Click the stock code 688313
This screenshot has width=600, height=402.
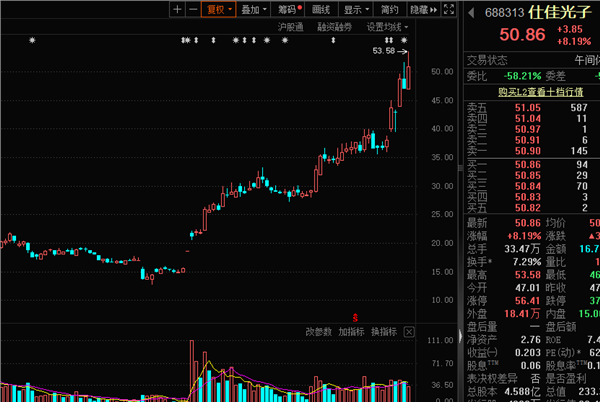click(x=504, y=13)
